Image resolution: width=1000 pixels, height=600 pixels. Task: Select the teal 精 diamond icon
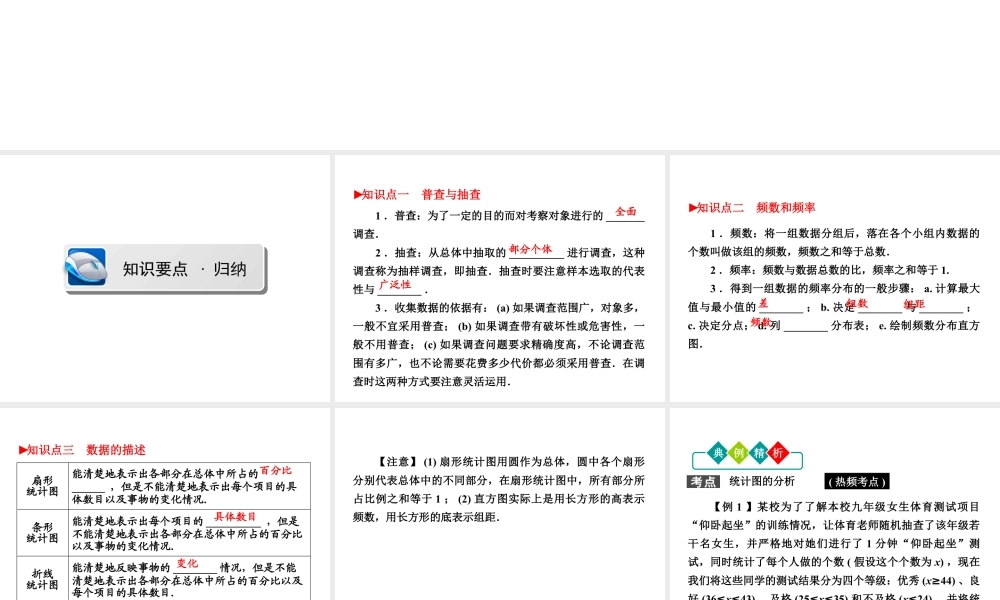(x=760, y=453)
